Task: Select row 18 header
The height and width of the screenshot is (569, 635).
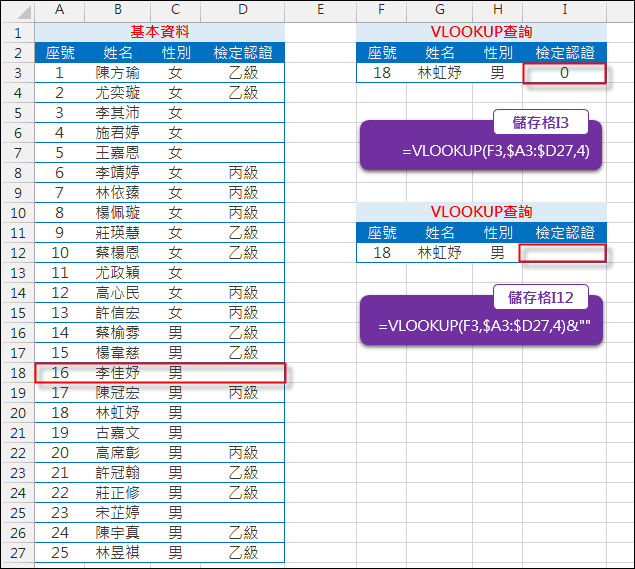Action: (18, 373)
